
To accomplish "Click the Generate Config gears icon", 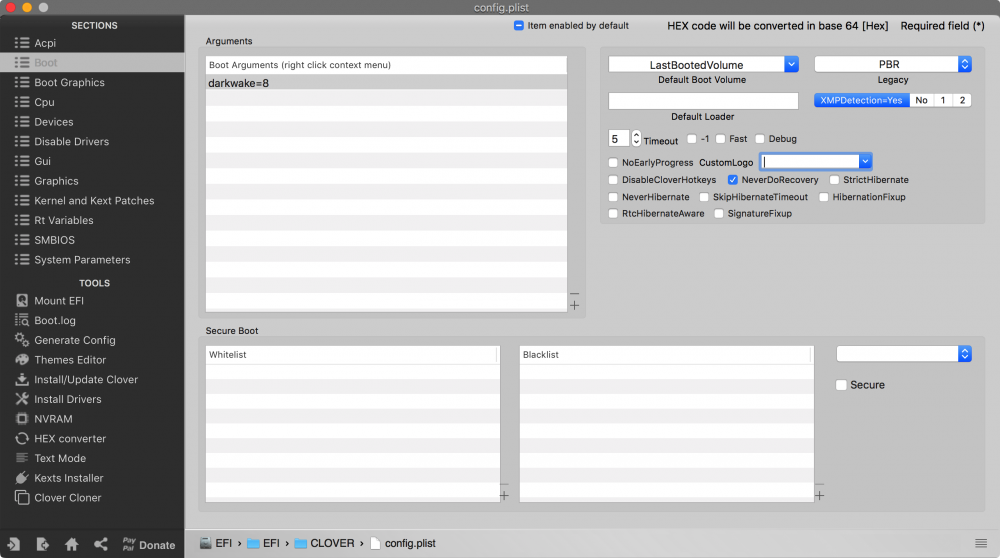I will 22,340.
